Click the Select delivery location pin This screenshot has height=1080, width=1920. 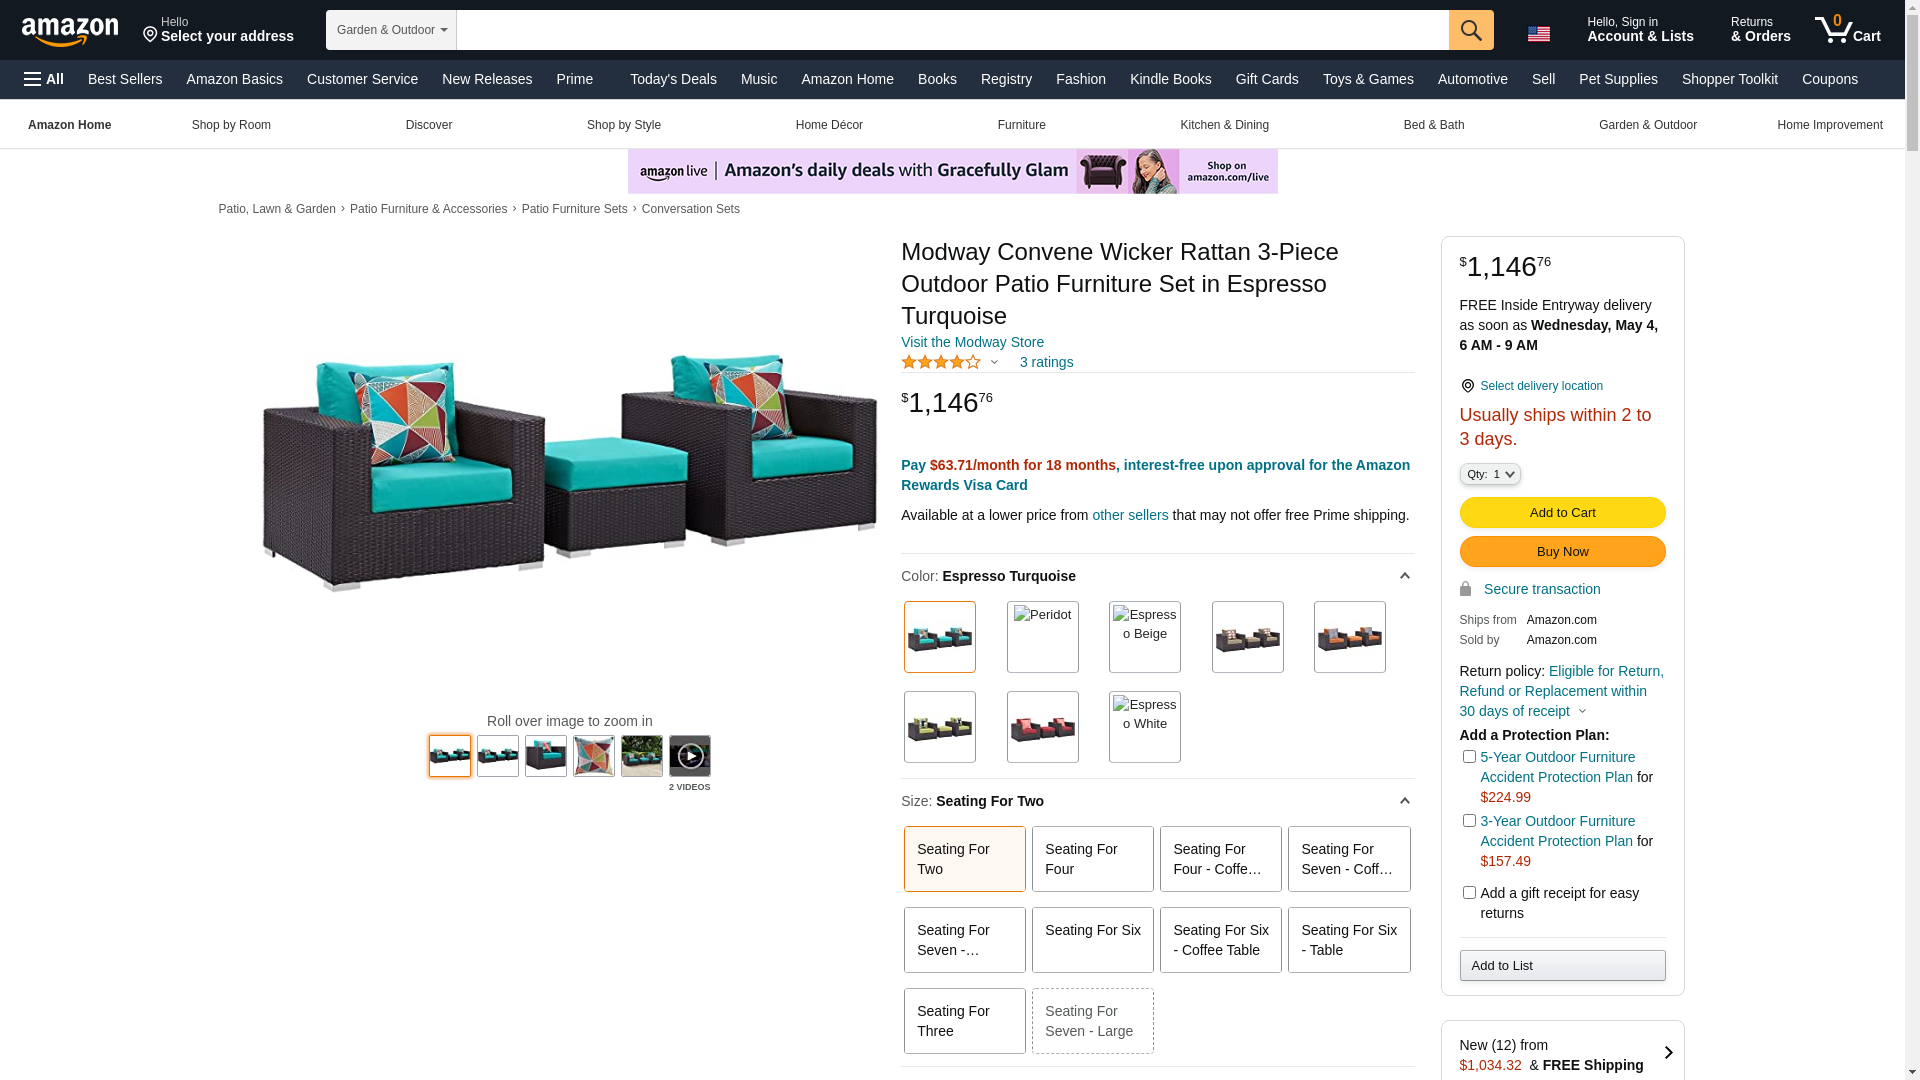[1467, 386]
